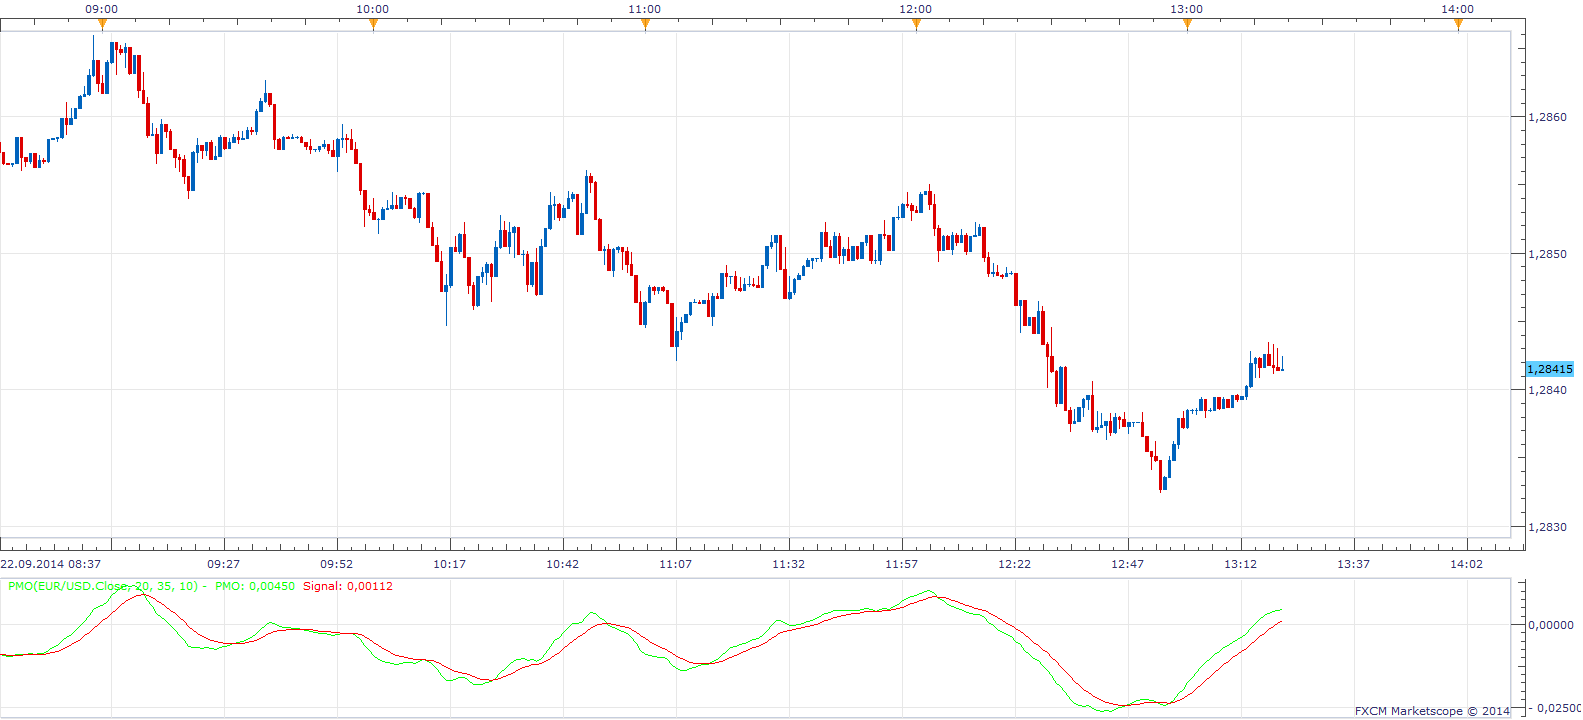Screen dimensions: 1583x720
Task: Click the 13:12 time axis label
Action: (x=1240, y=564)
